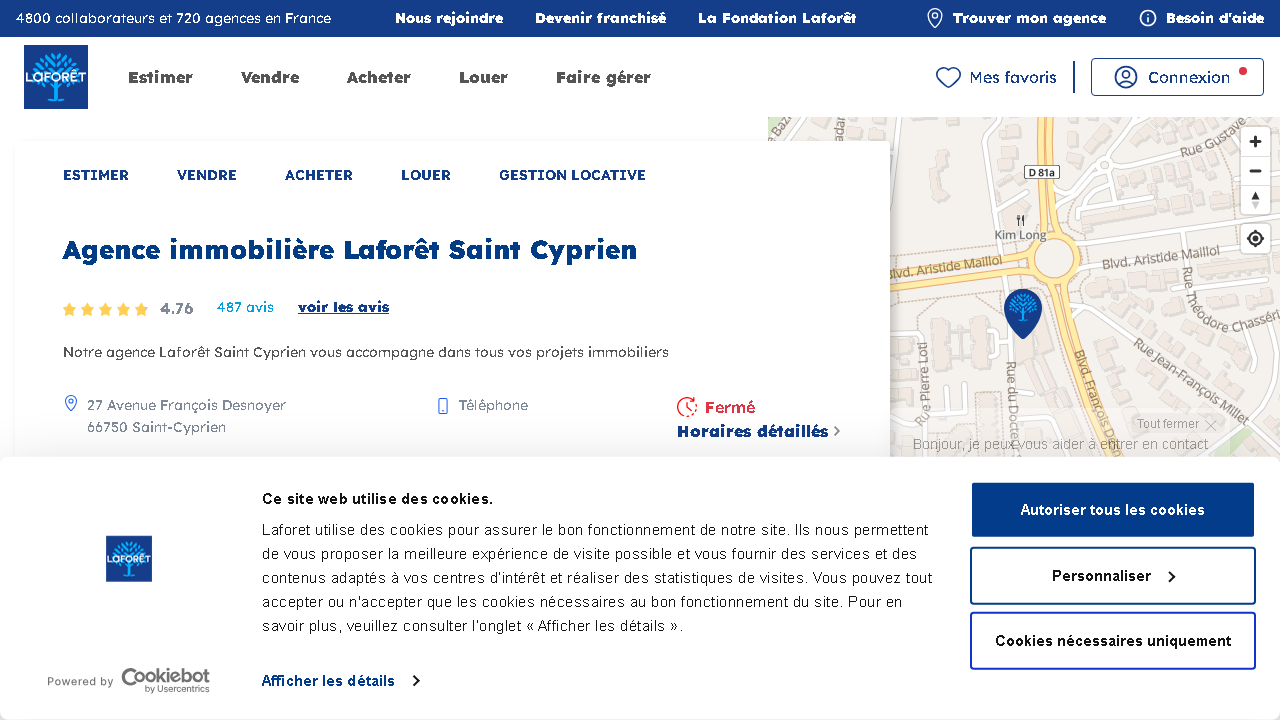The image size is (1280, 720).
Task: Open the Acheter main menu
Action: 379,77
